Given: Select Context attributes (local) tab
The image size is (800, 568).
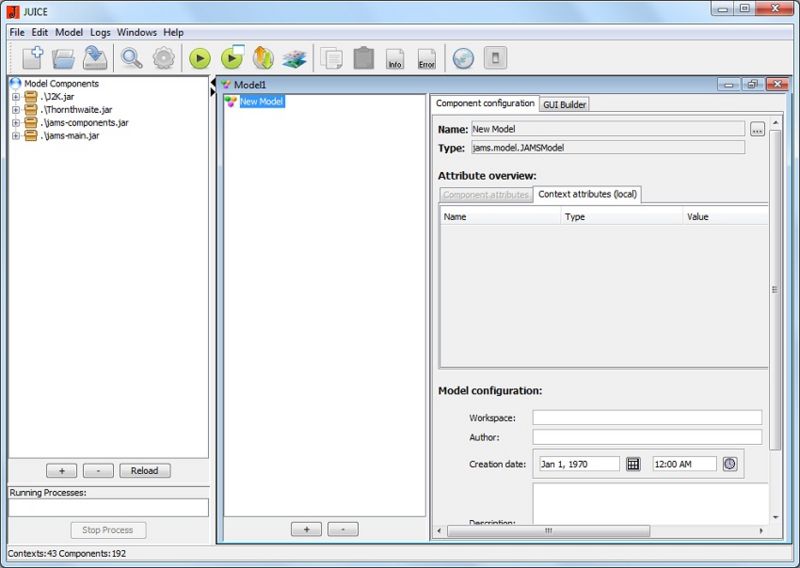Looking at the screenshot, I should click(587, 194).
